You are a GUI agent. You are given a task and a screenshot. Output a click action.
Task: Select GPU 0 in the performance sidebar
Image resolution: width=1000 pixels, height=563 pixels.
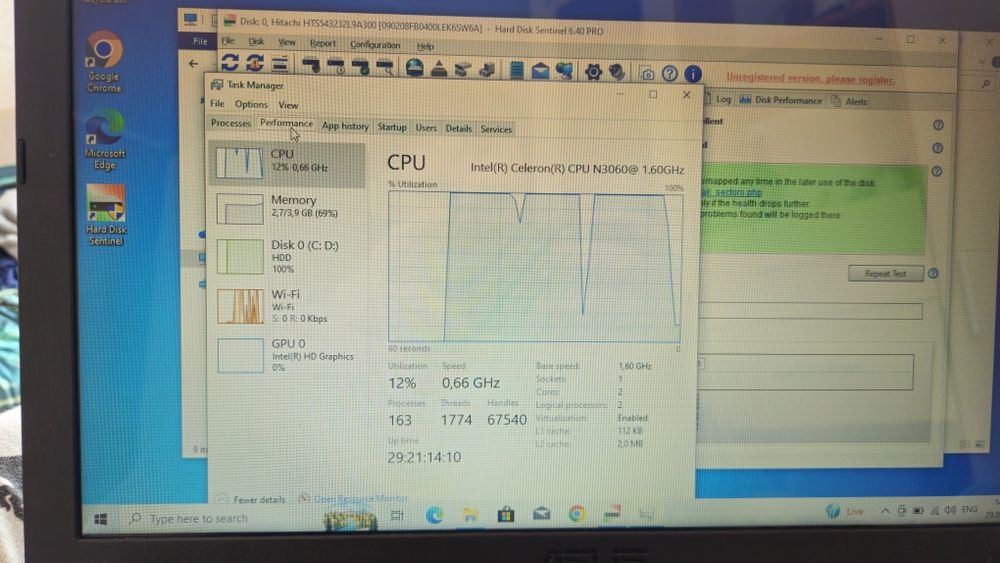coord(288,355)
